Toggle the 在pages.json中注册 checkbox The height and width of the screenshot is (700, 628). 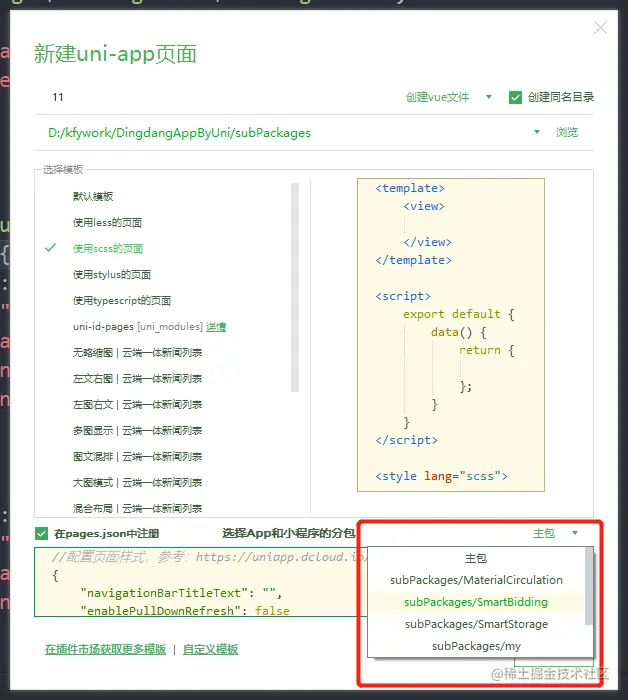(42, 533)
